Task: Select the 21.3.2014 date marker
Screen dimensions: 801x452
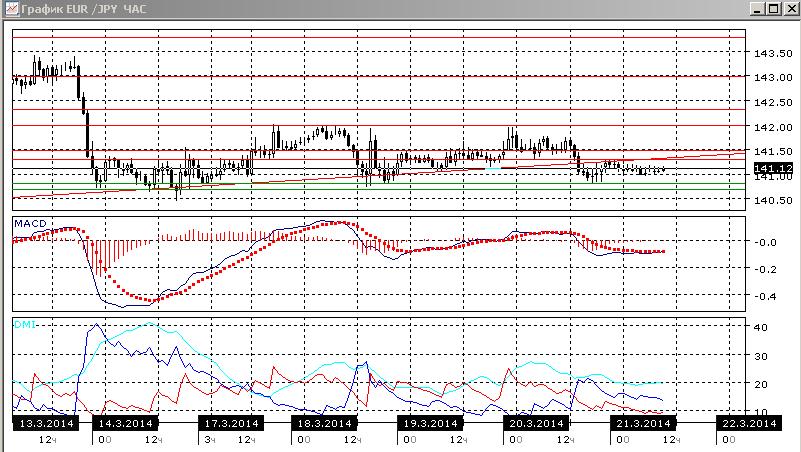Action: (643, 423)
